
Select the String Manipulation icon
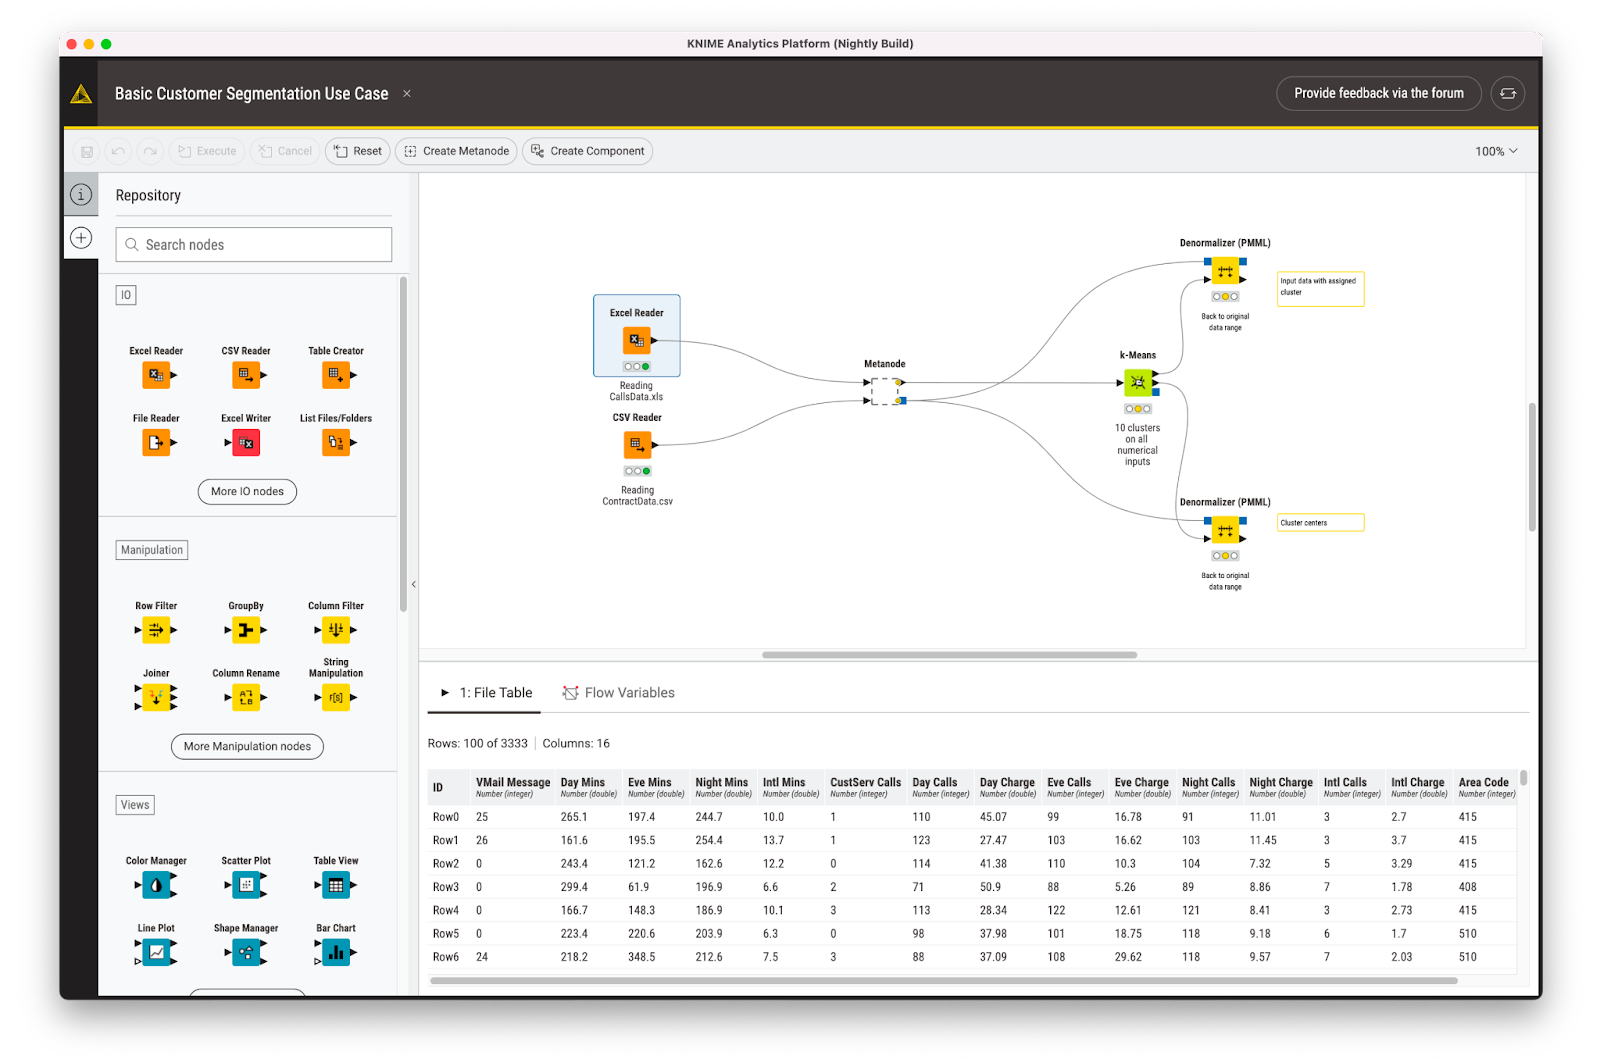click(x=337, y=697)
